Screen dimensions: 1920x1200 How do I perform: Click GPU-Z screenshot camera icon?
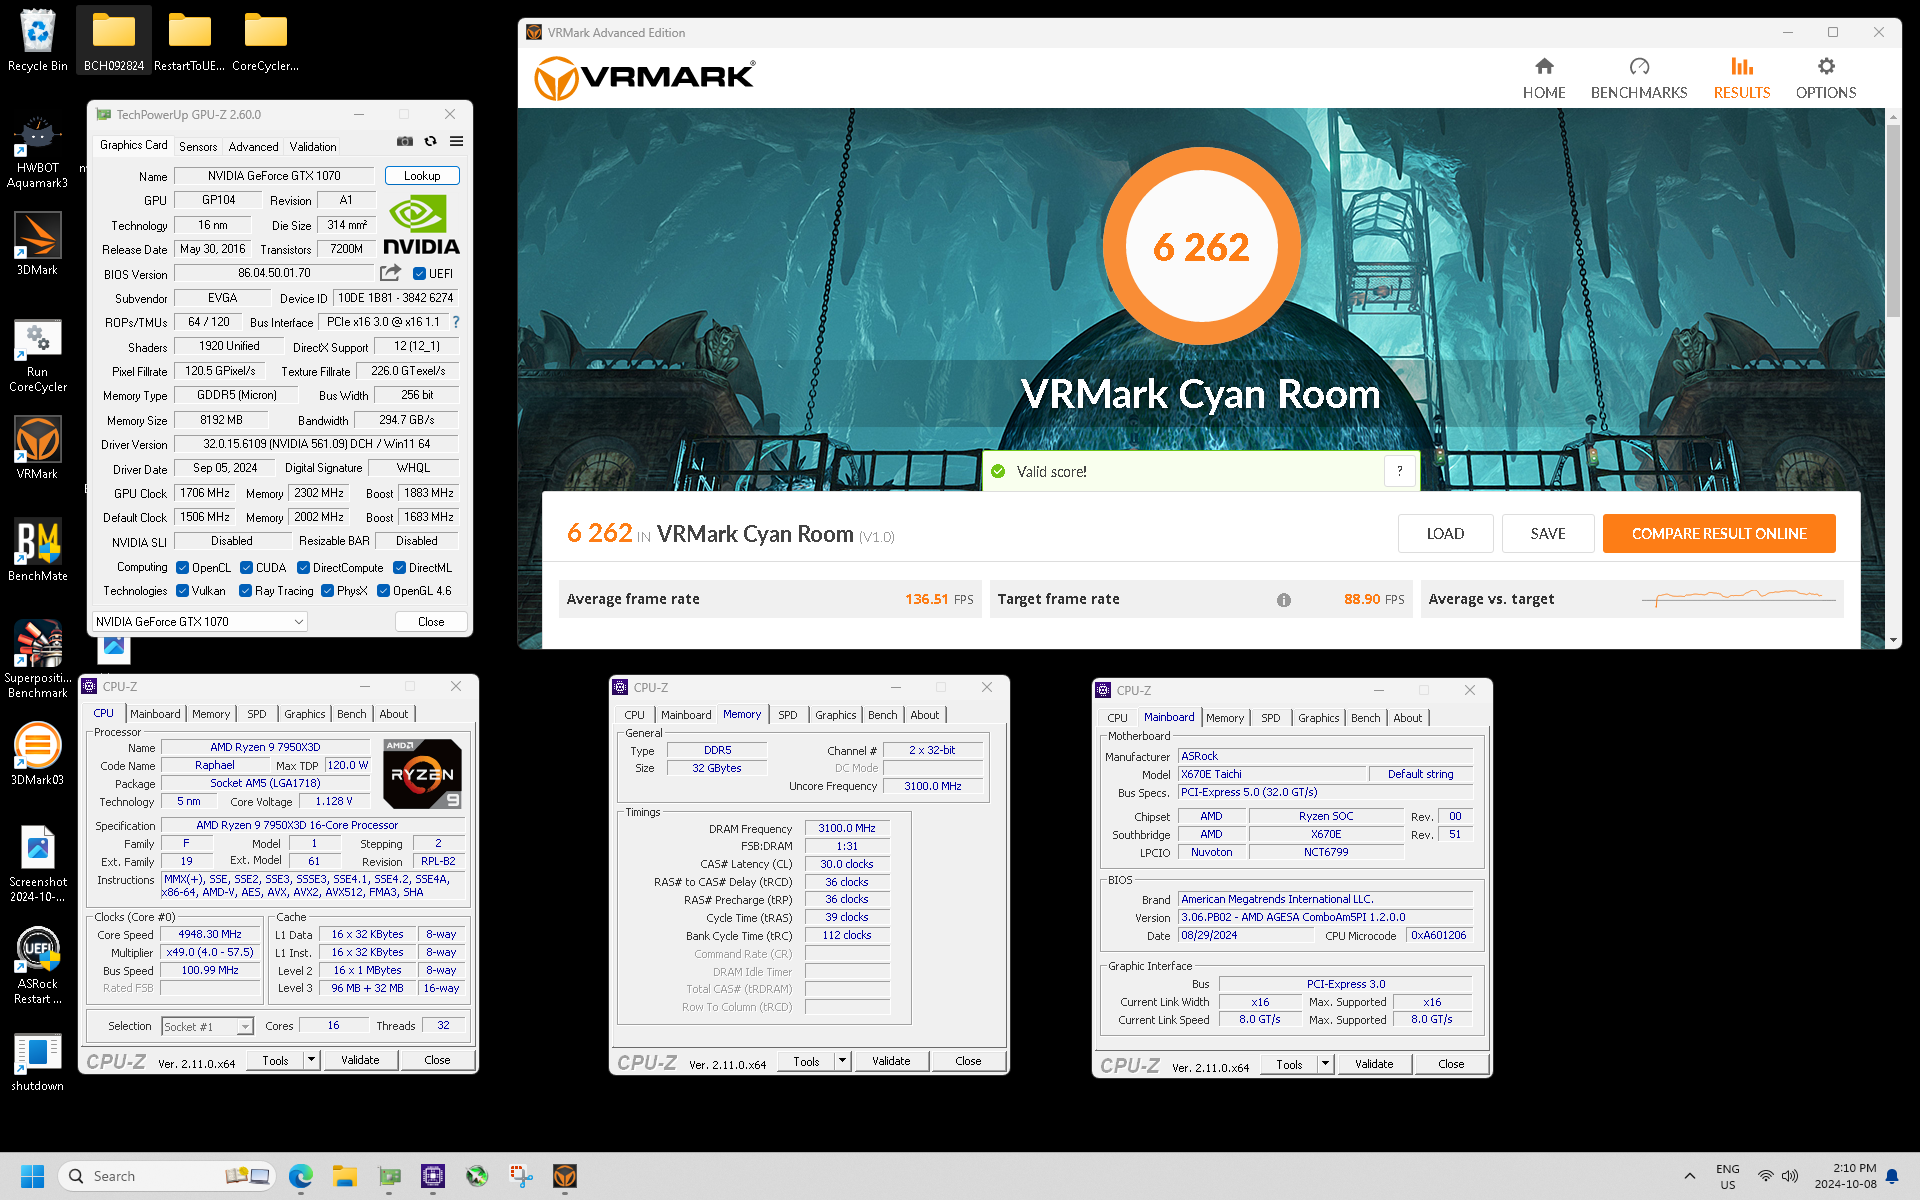[x=404, y=141]
